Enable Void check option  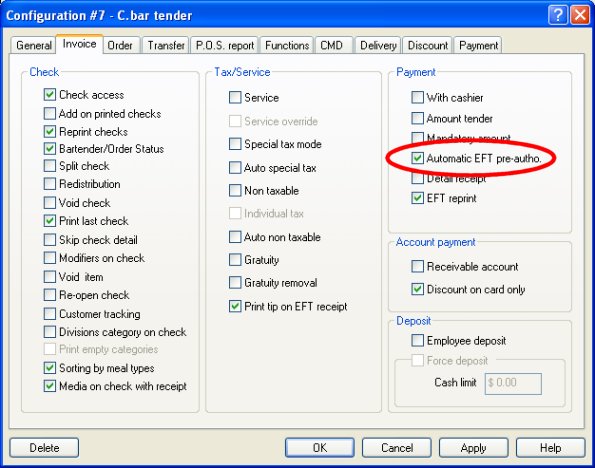coord(50,203)
